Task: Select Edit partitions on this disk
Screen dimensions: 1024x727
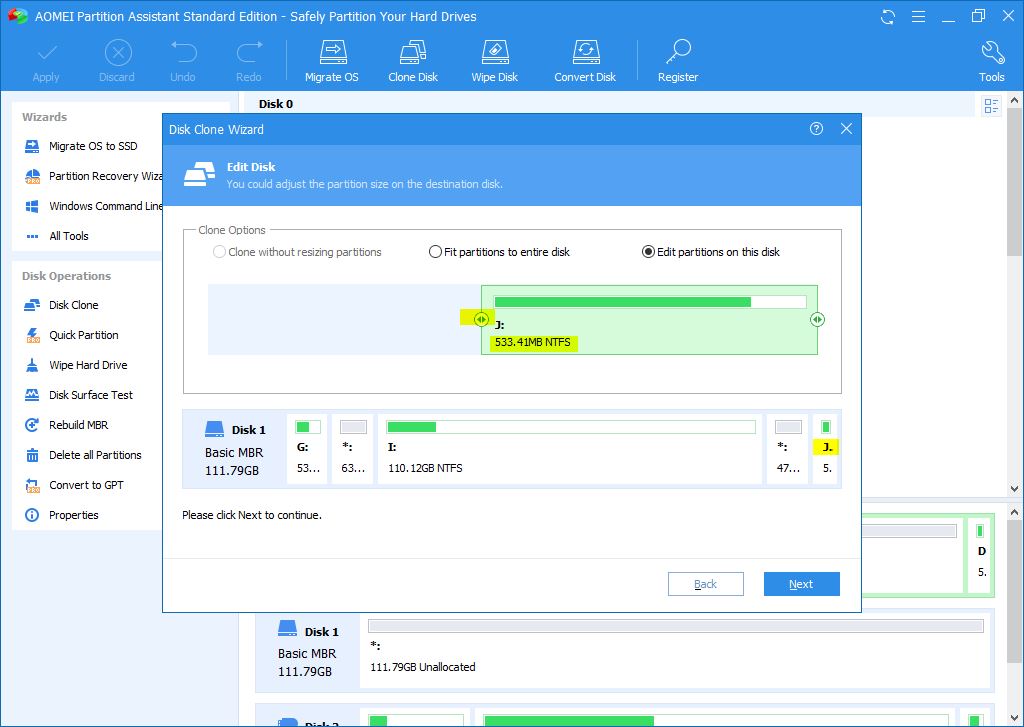Action: tap(648, 252)
